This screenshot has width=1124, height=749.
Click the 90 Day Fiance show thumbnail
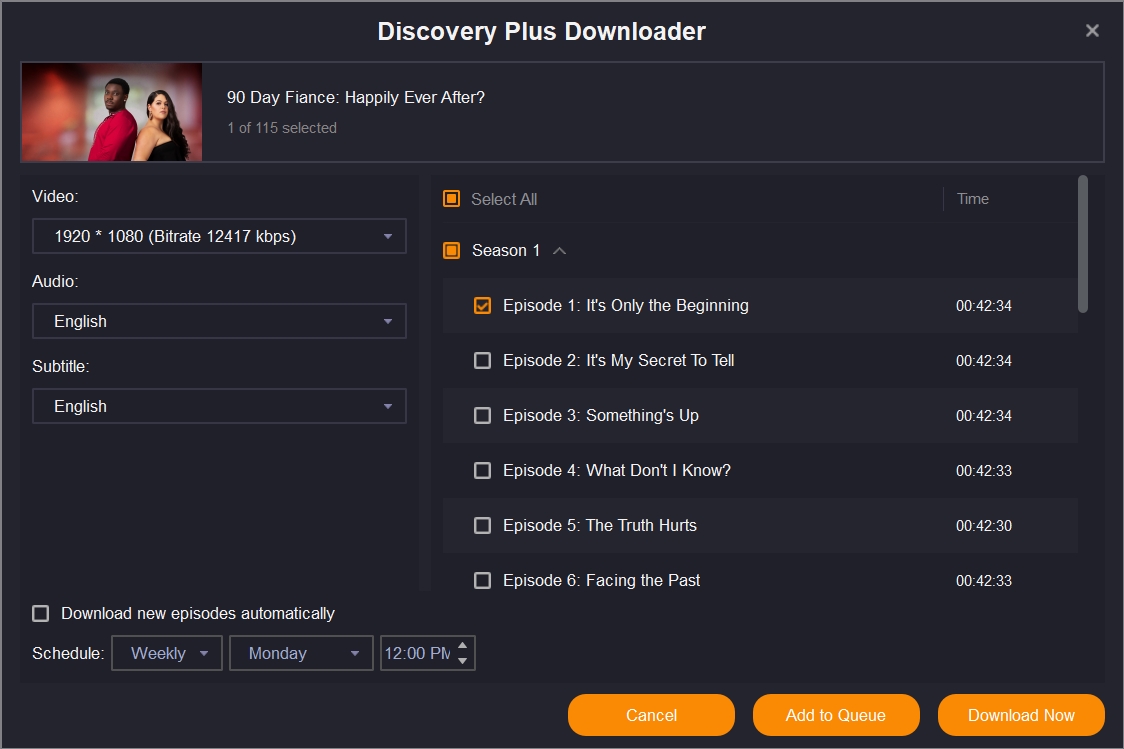112,112
